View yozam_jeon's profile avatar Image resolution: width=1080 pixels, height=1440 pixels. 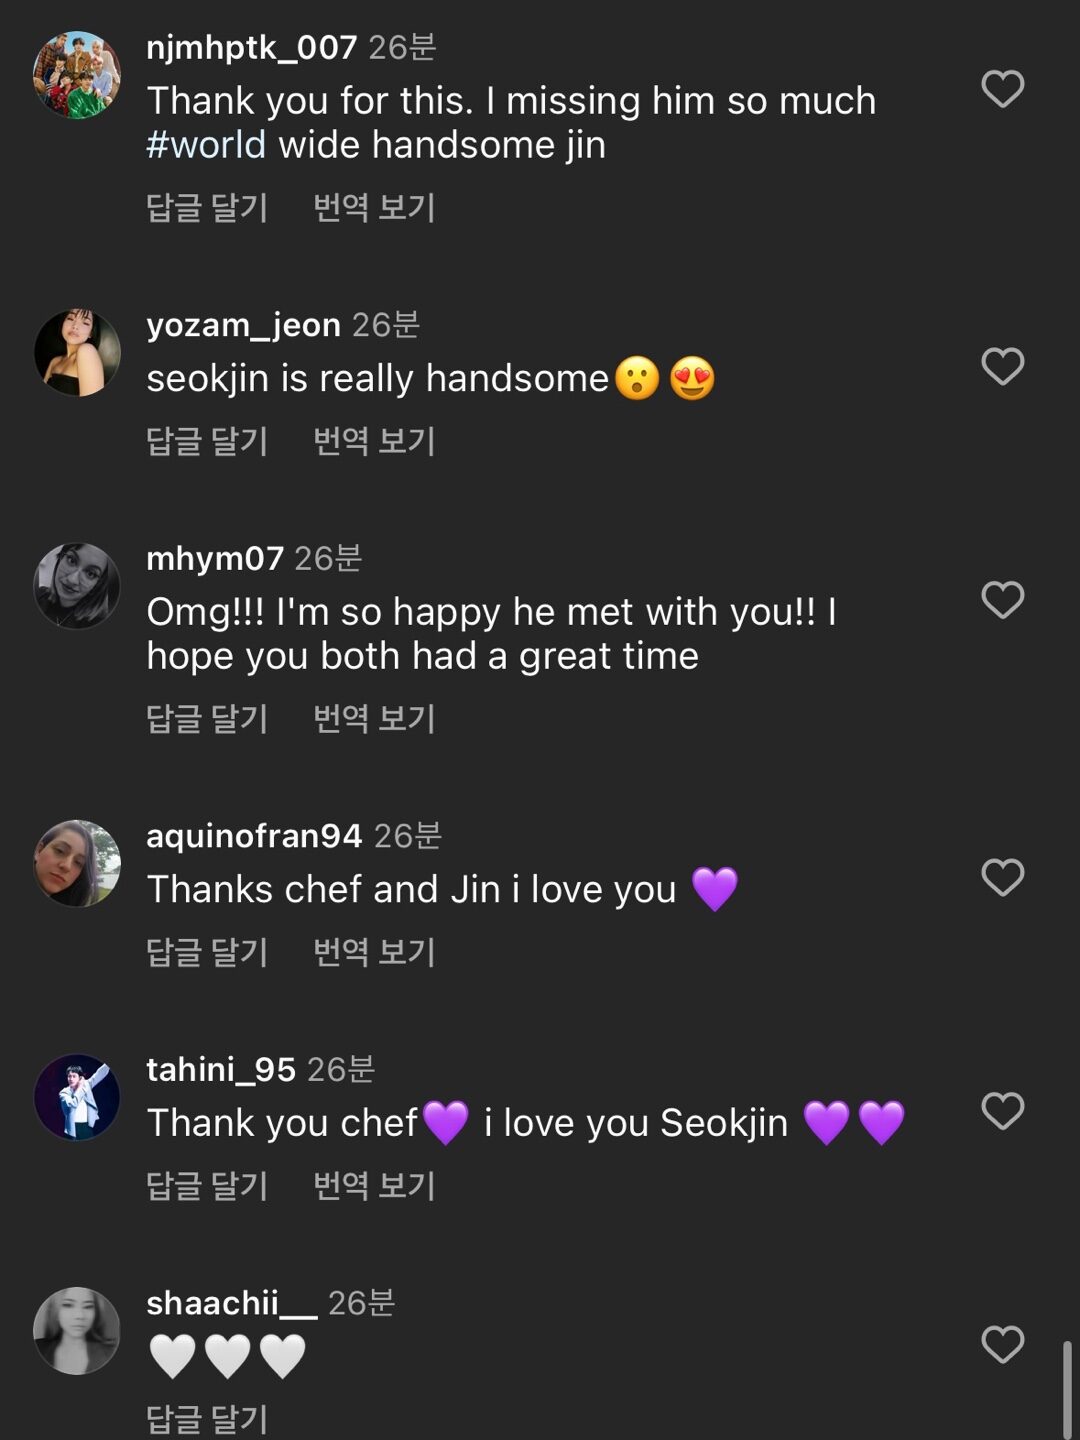pos(77,352)
